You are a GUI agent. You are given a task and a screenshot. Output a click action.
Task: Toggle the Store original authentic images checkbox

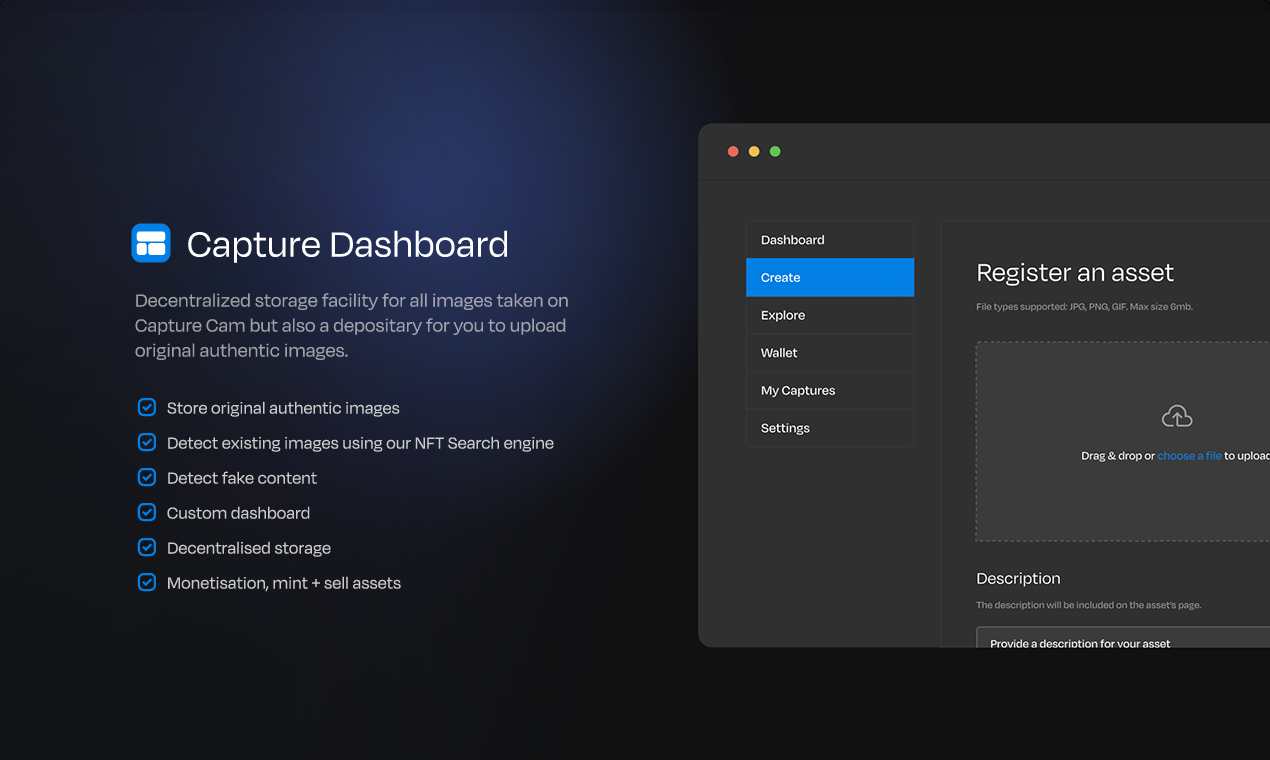click(147, 407)
